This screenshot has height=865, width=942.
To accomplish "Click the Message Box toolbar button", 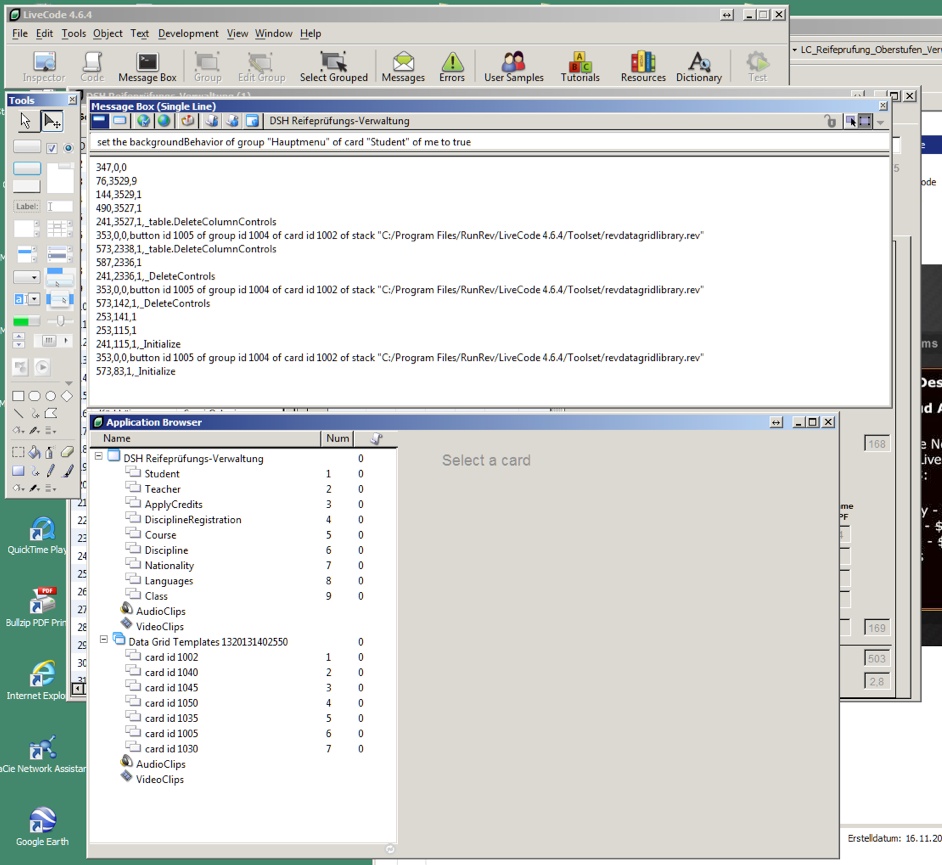I will pyautogui.click(x=147, y=67).
